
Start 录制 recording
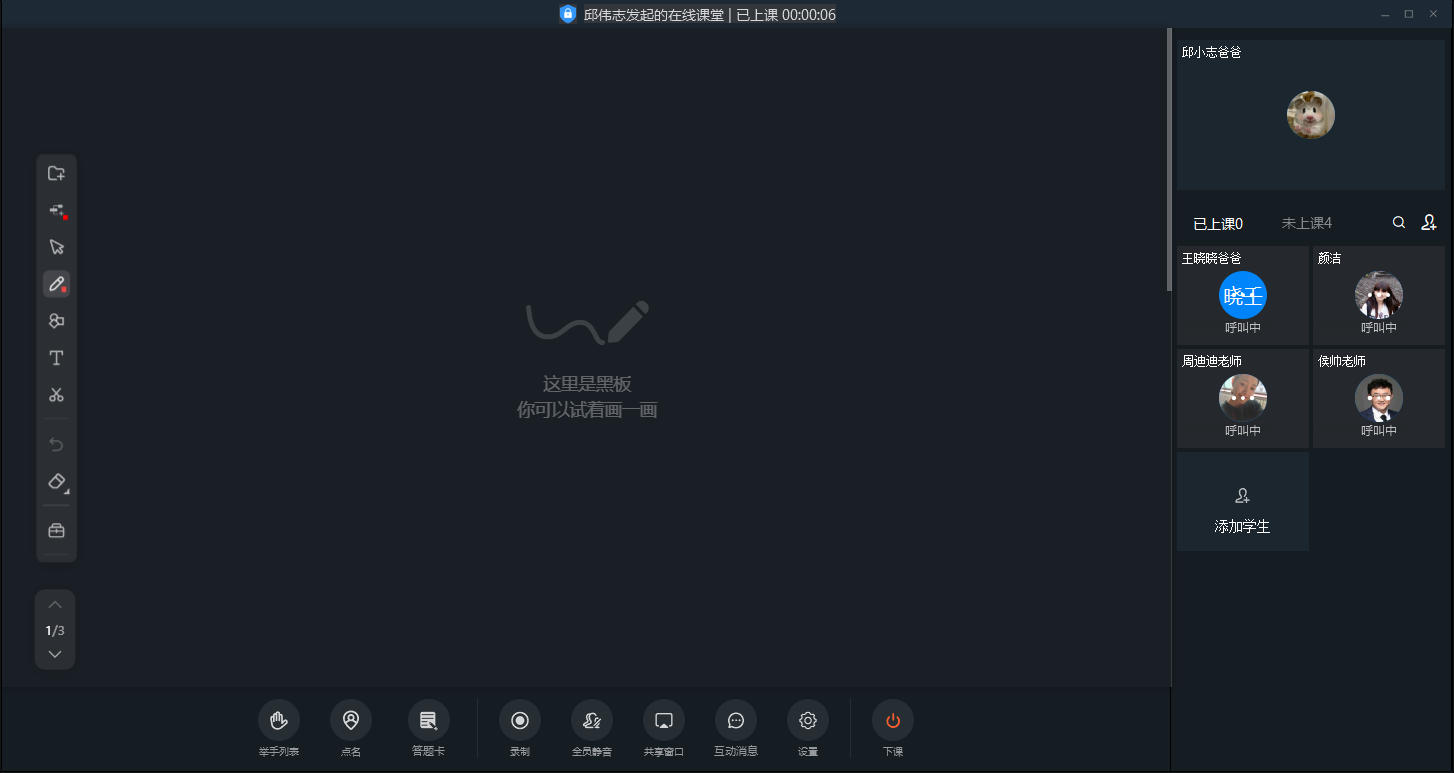pyautogui.click(x=520, y=720)
